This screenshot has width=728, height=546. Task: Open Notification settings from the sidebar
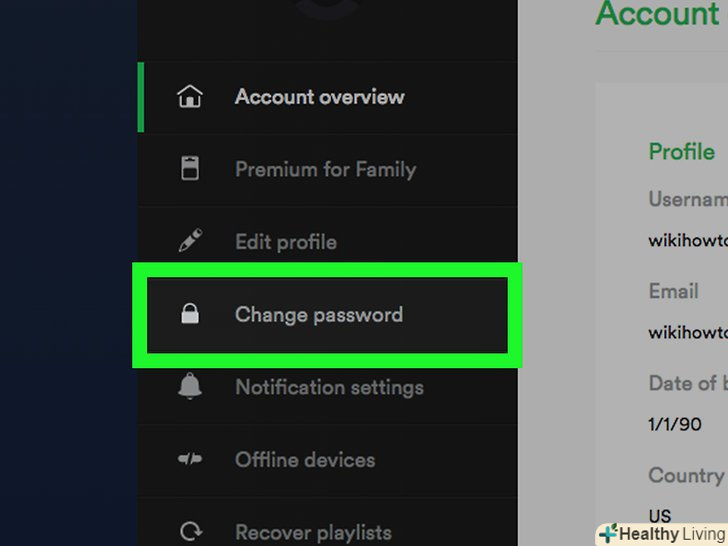point(329,387)
